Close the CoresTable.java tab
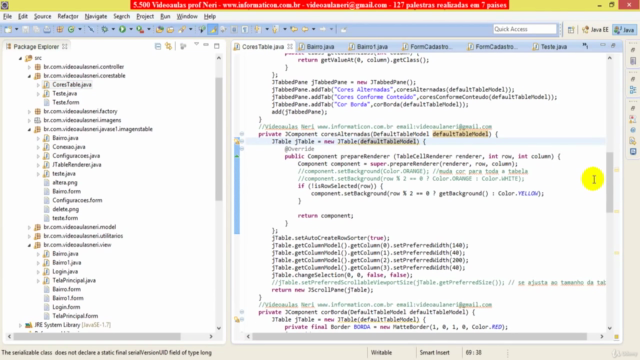Viewport: 640px width, 360px height. (289, 47)
